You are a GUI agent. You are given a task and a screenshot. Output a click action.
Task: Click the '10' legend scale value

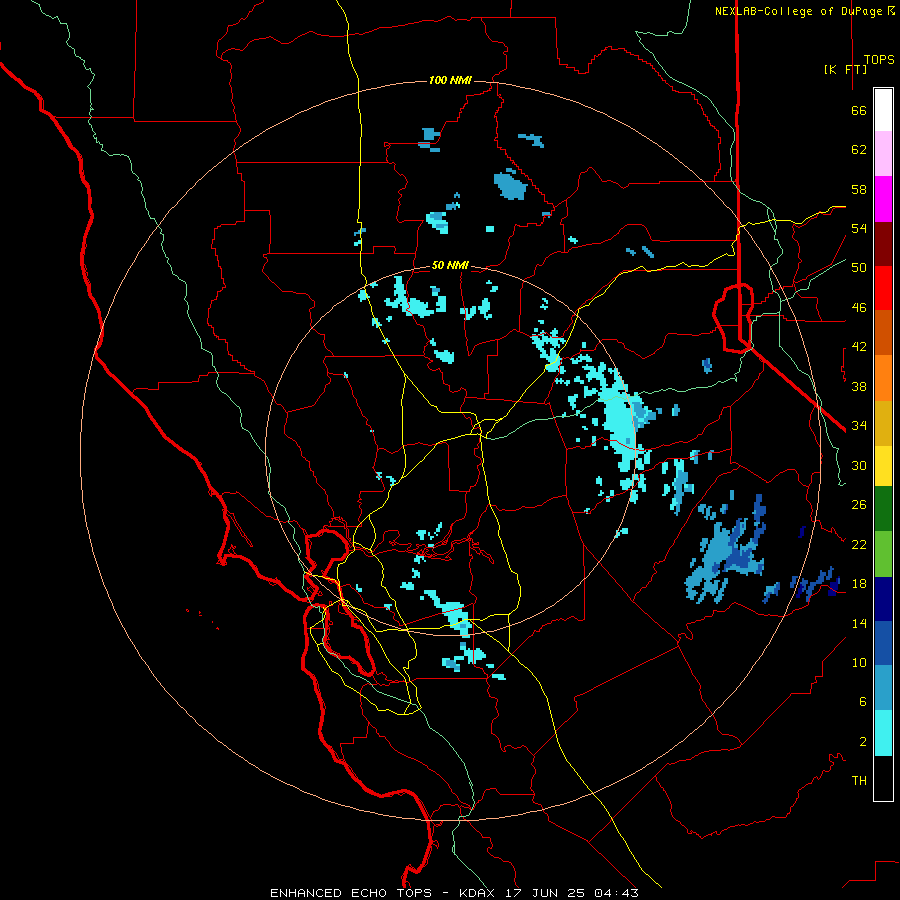point(859,662)
